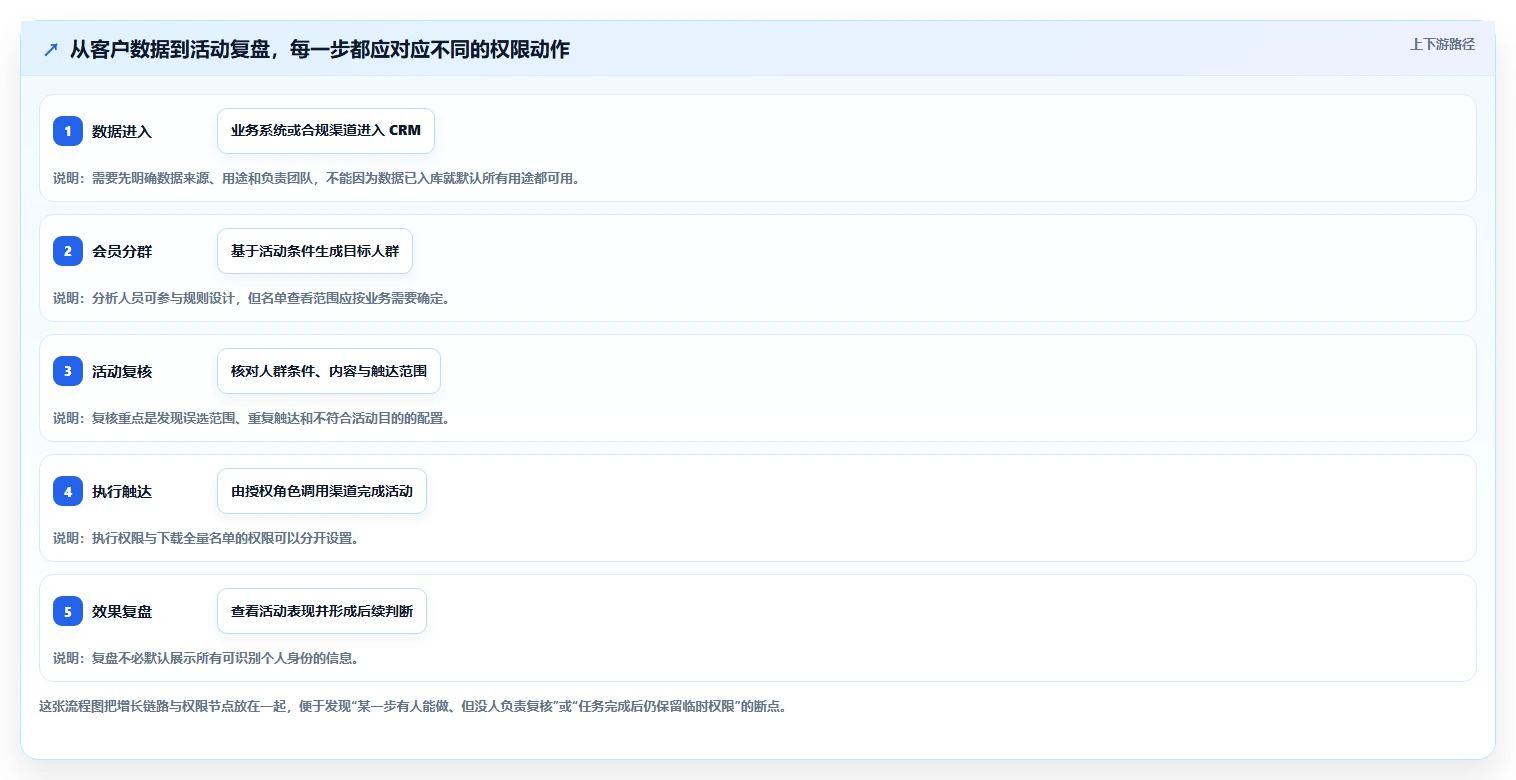Click the footer paragraph starting 这张流程图
This screenshot has height=780, width=1516.
point(413,707)
